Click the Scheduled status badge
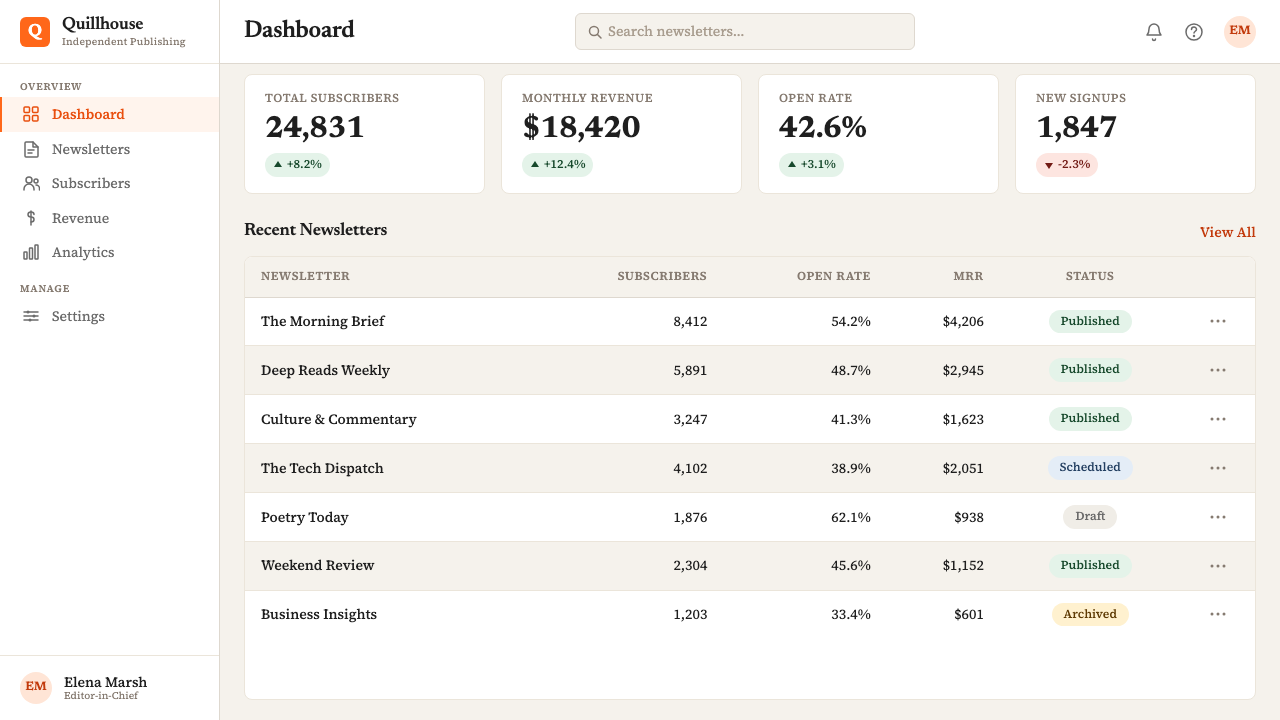This screenshot has height=720, width=1280. click(x=1090, y=468)
